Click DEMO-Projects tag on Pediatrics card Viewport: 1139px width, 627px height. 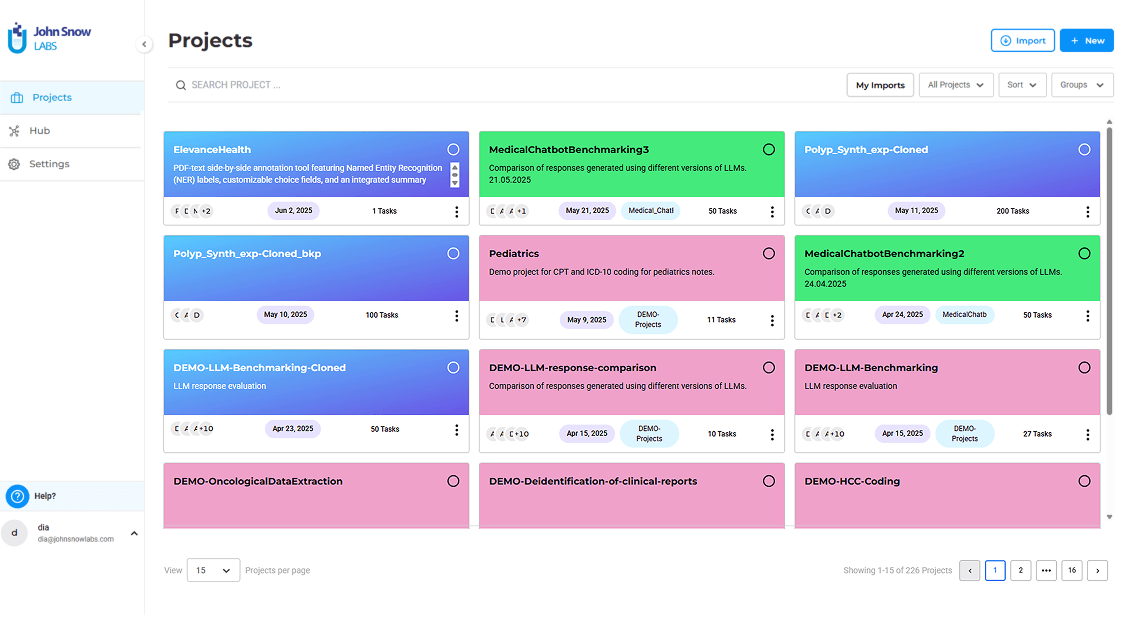tap(648, 320)
